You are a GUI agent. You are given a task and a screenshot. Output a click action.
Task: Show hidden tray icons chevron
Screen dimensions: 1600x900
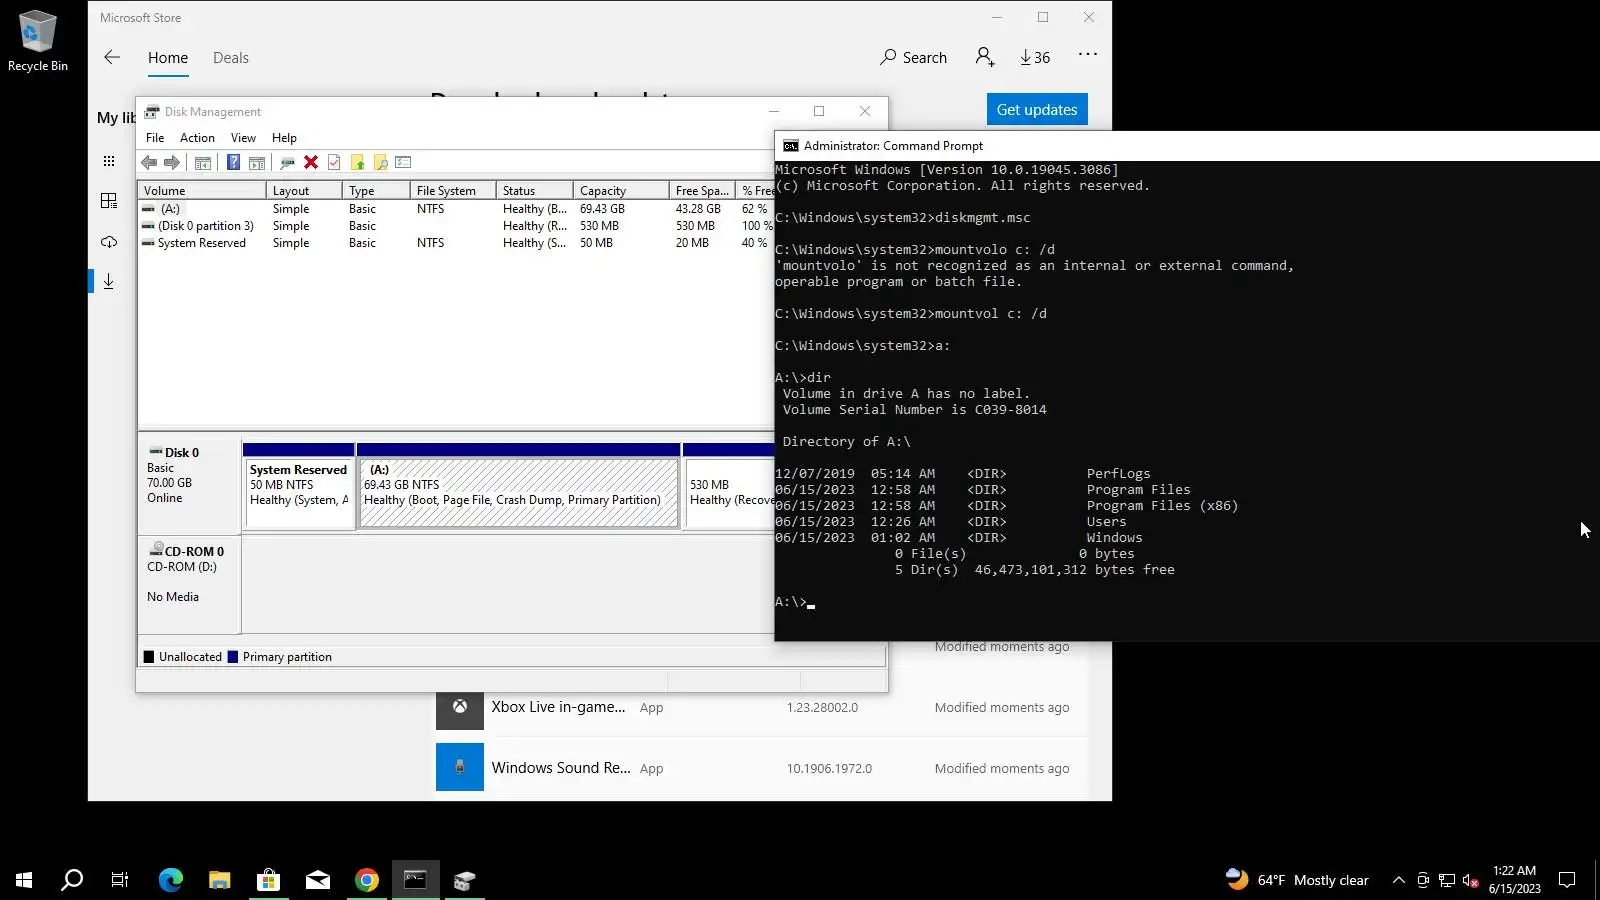pos(1398,880)
